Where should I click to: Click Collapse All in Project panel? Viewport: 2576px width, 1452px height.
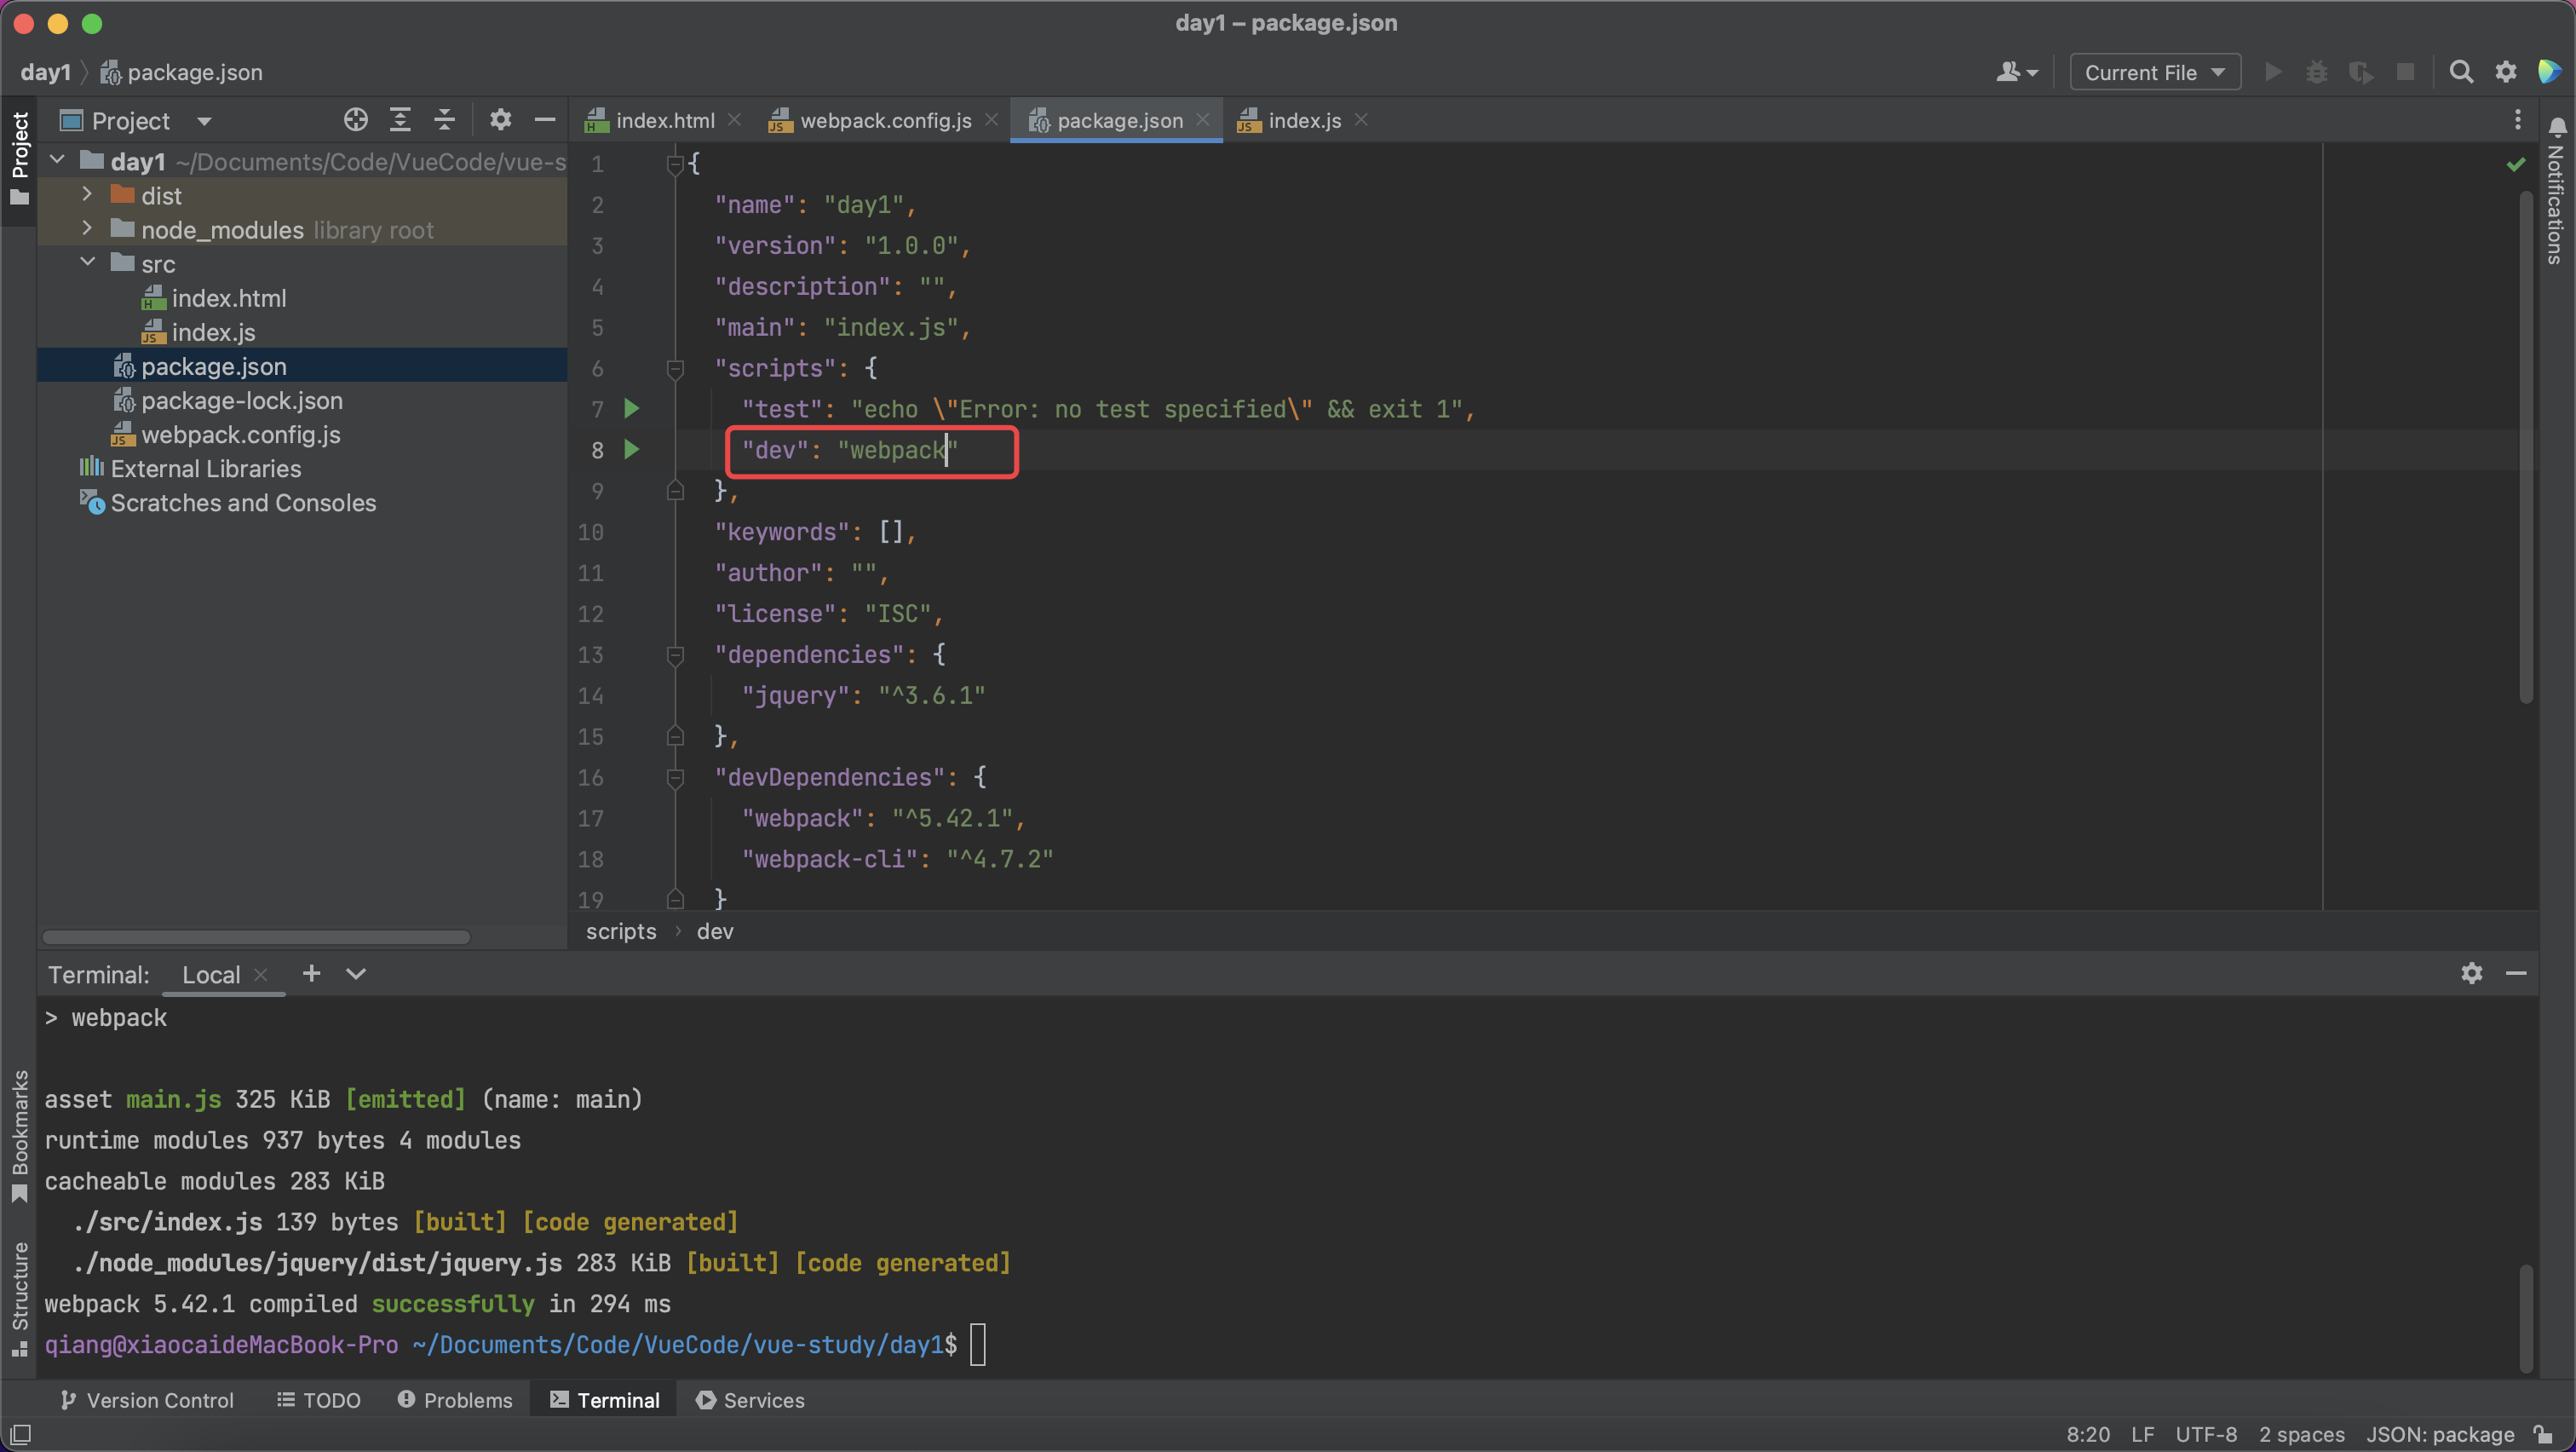(x=445, y=121)
